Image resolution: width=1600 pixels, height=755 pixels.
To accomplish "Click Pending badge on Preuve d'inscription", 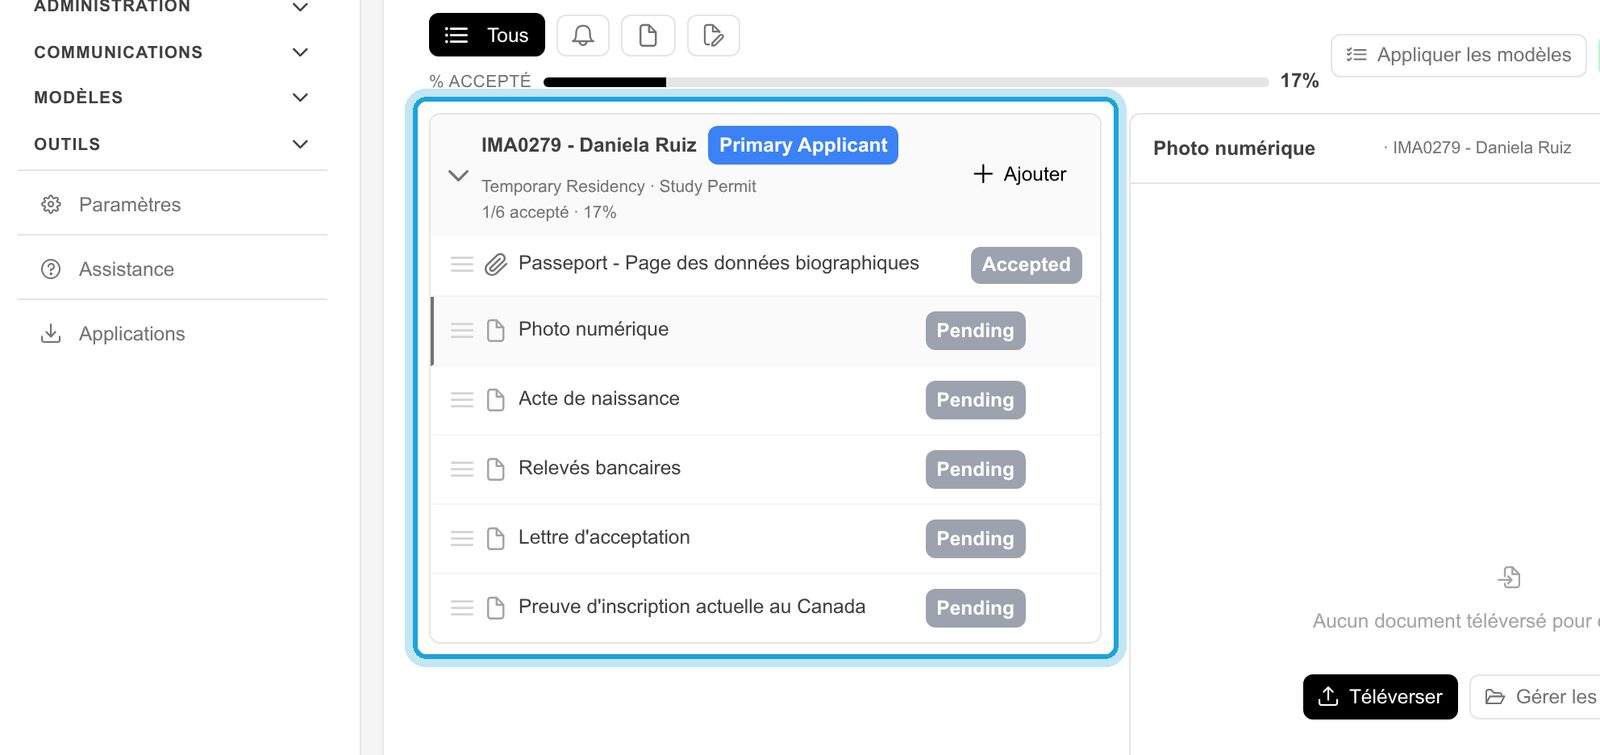I will [975, 608].
